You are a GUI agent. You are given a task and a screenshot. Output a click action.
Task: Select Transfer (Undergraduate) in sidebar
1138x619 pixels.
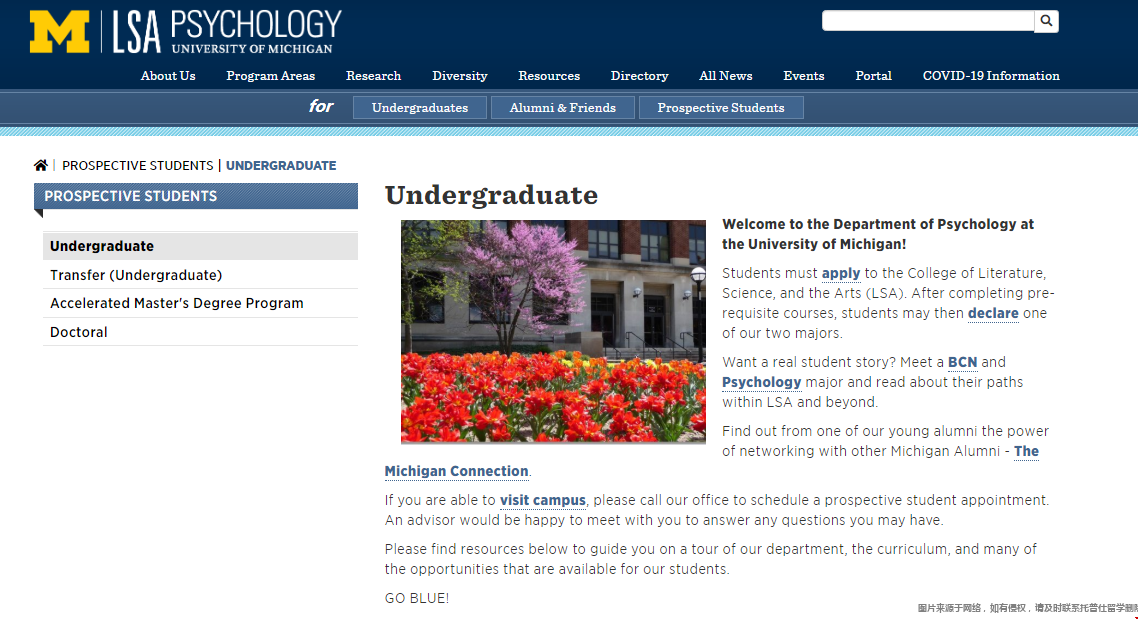tap(136, 275)
